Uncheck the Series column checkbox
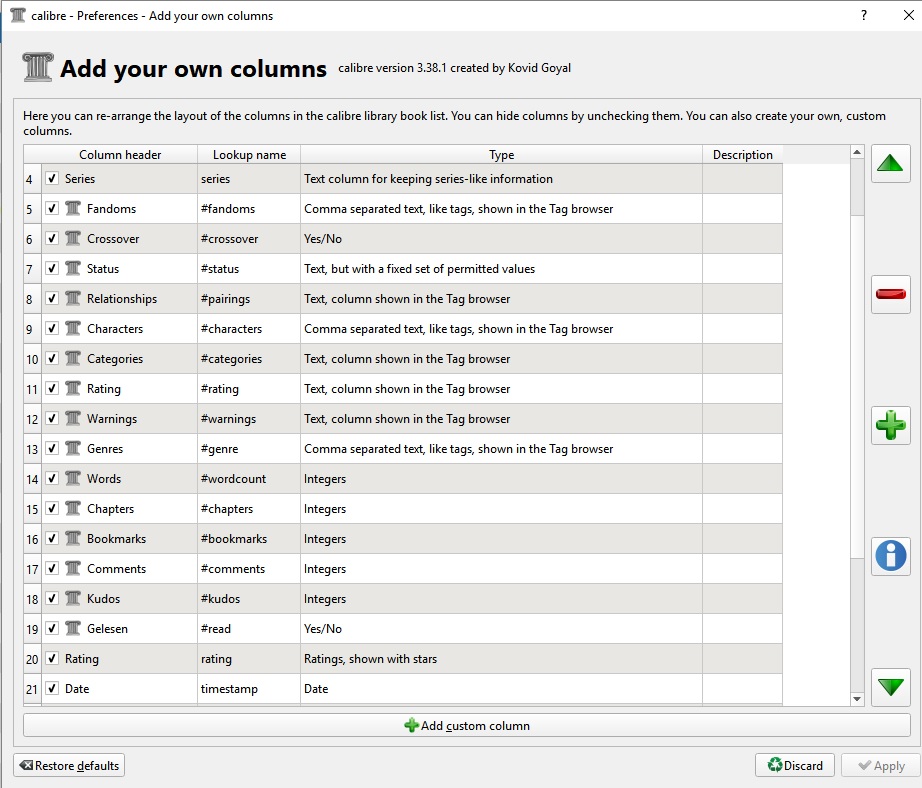 (52, 179)
